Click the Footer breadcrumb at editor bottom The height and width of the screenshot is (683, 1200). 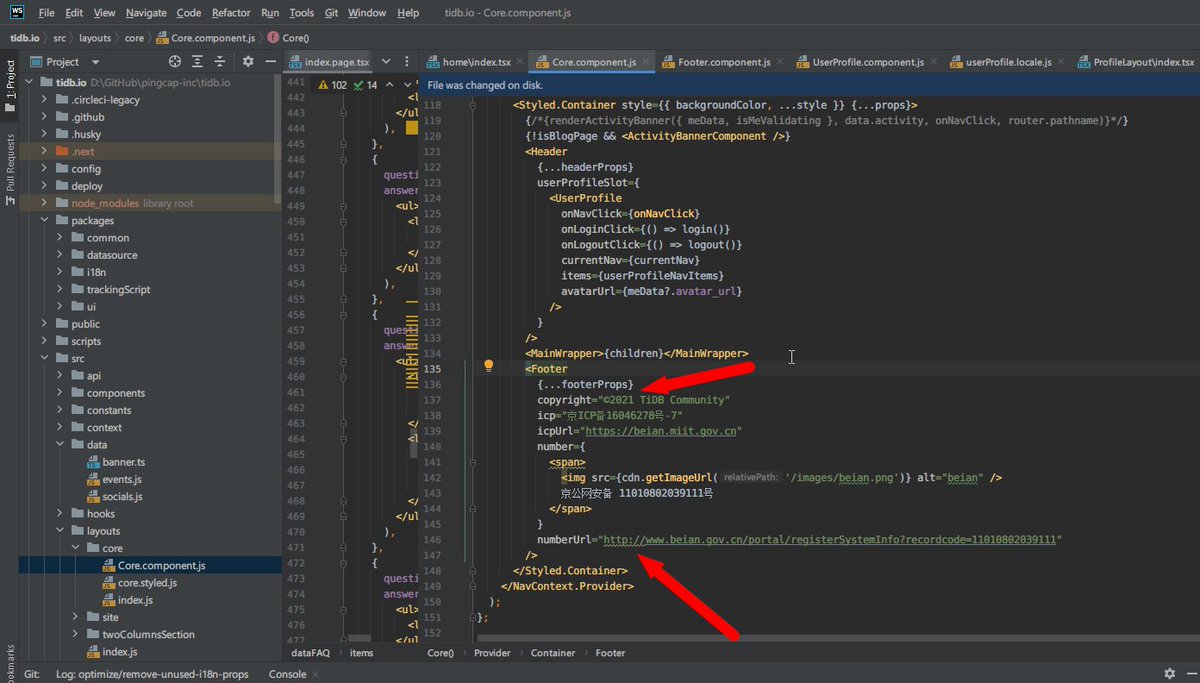pos(610,653)
